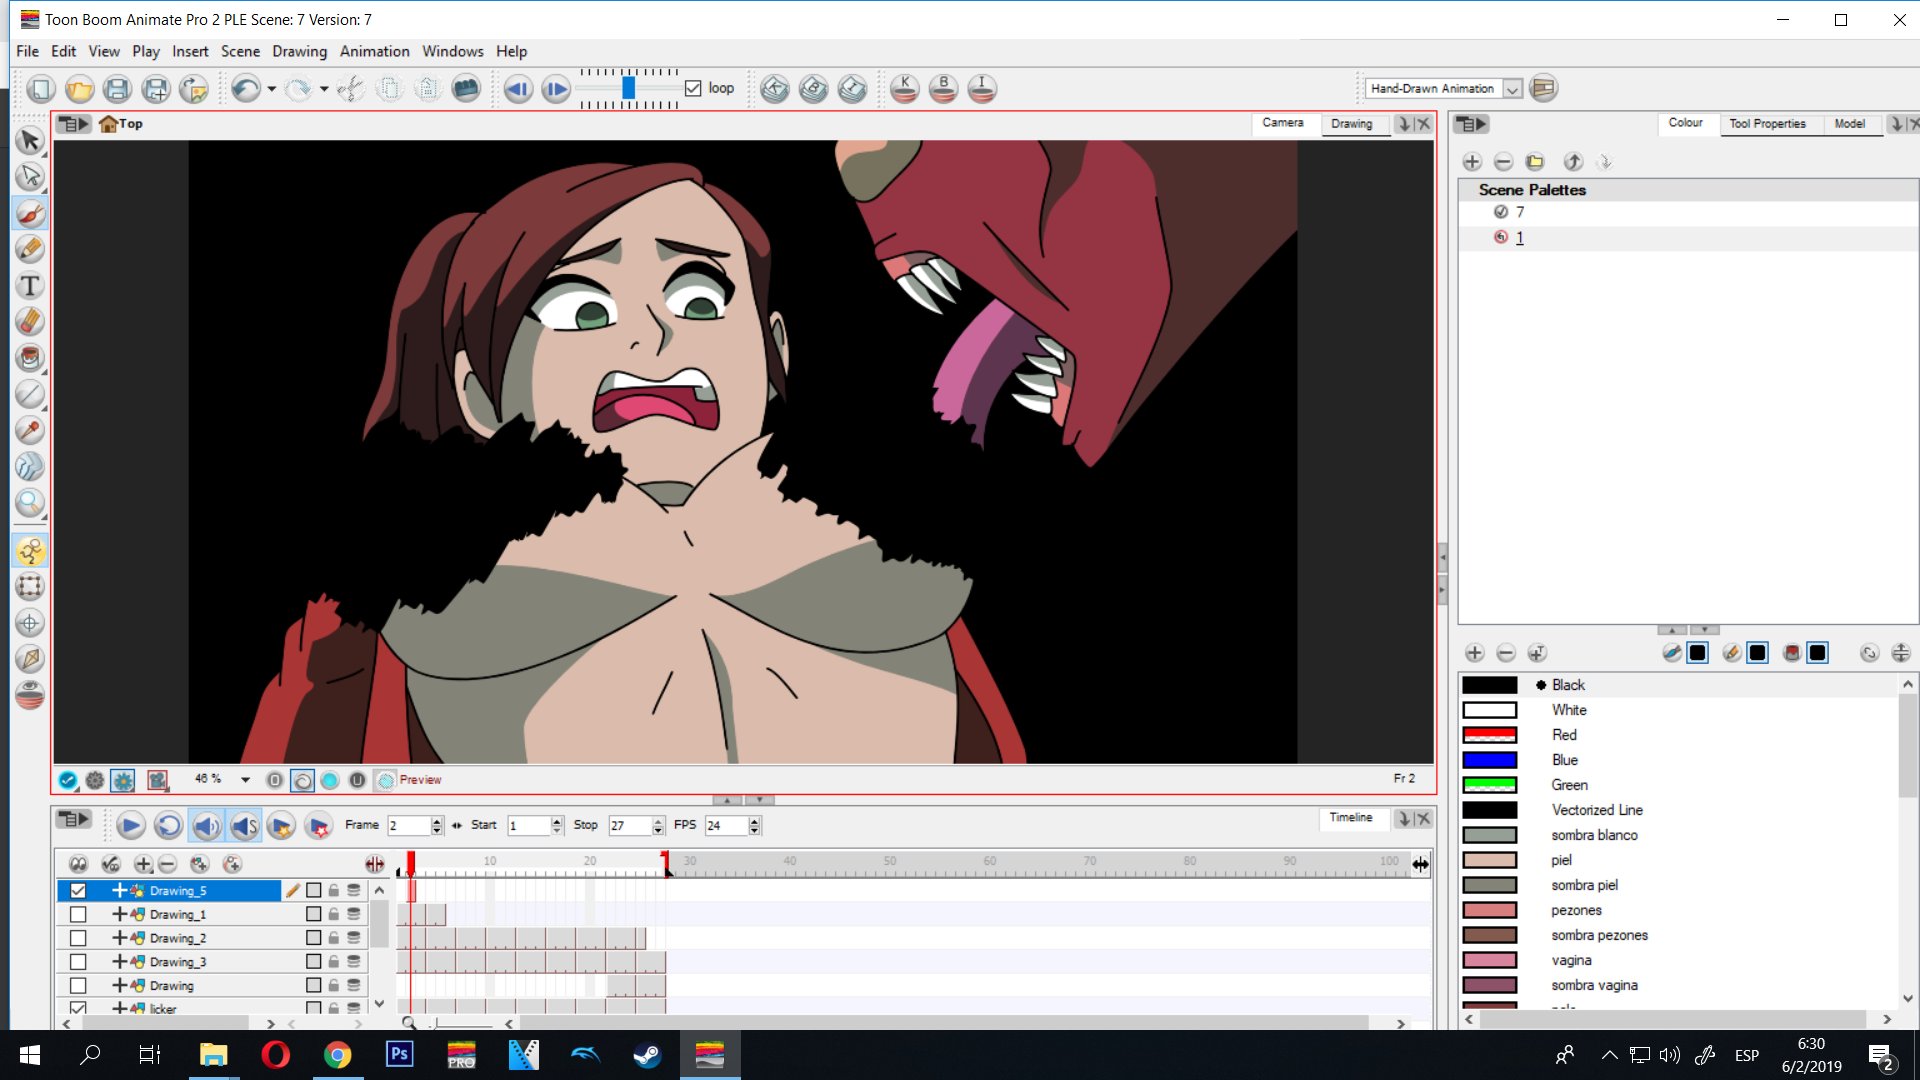
Task: Open the File menu
Action: [28, 51]
